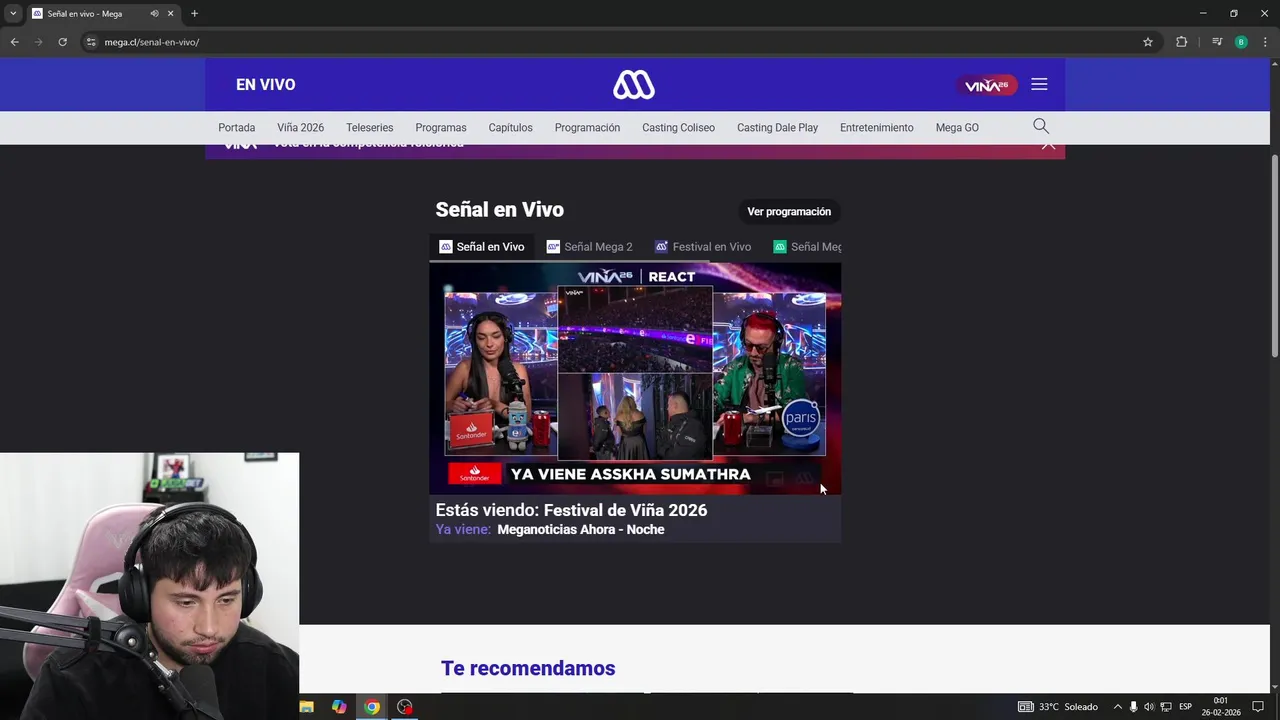Open the clock showing 26-02-2026
1280x720 pixels.
tap(1221, 707)
